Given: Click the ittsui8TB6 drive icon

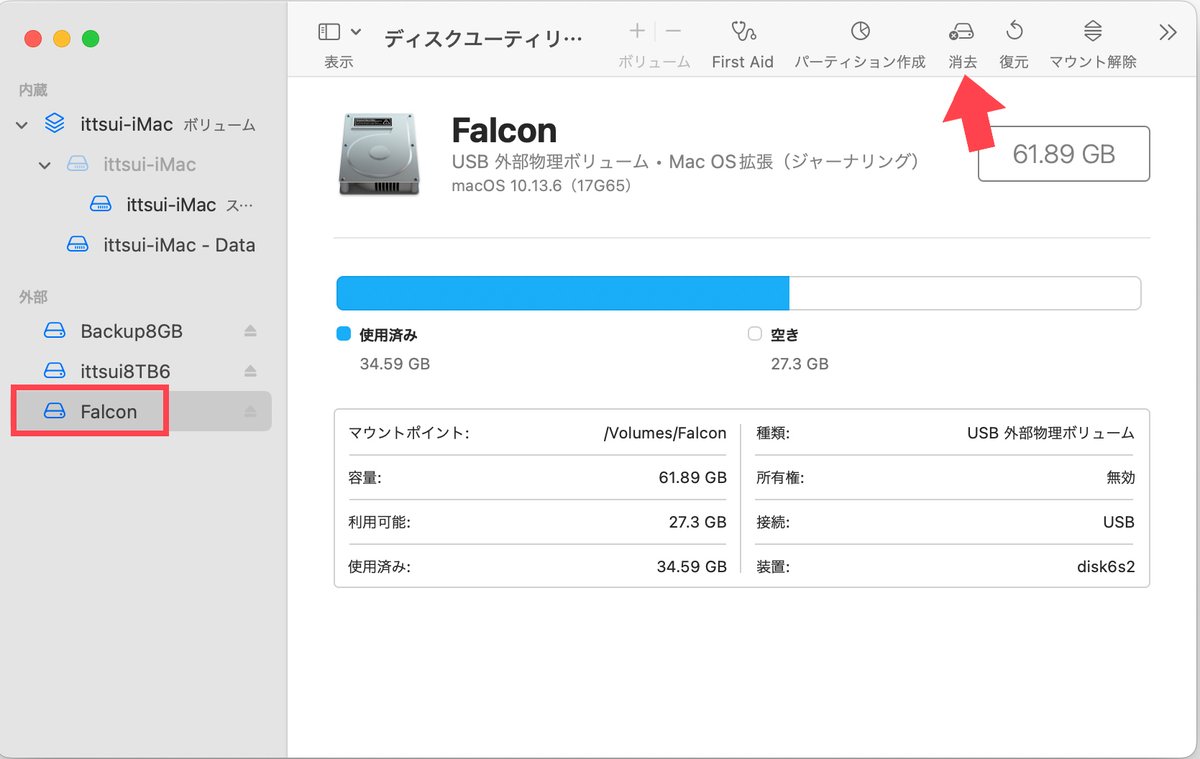Looking at the screenshot, I should coord(55,371).
